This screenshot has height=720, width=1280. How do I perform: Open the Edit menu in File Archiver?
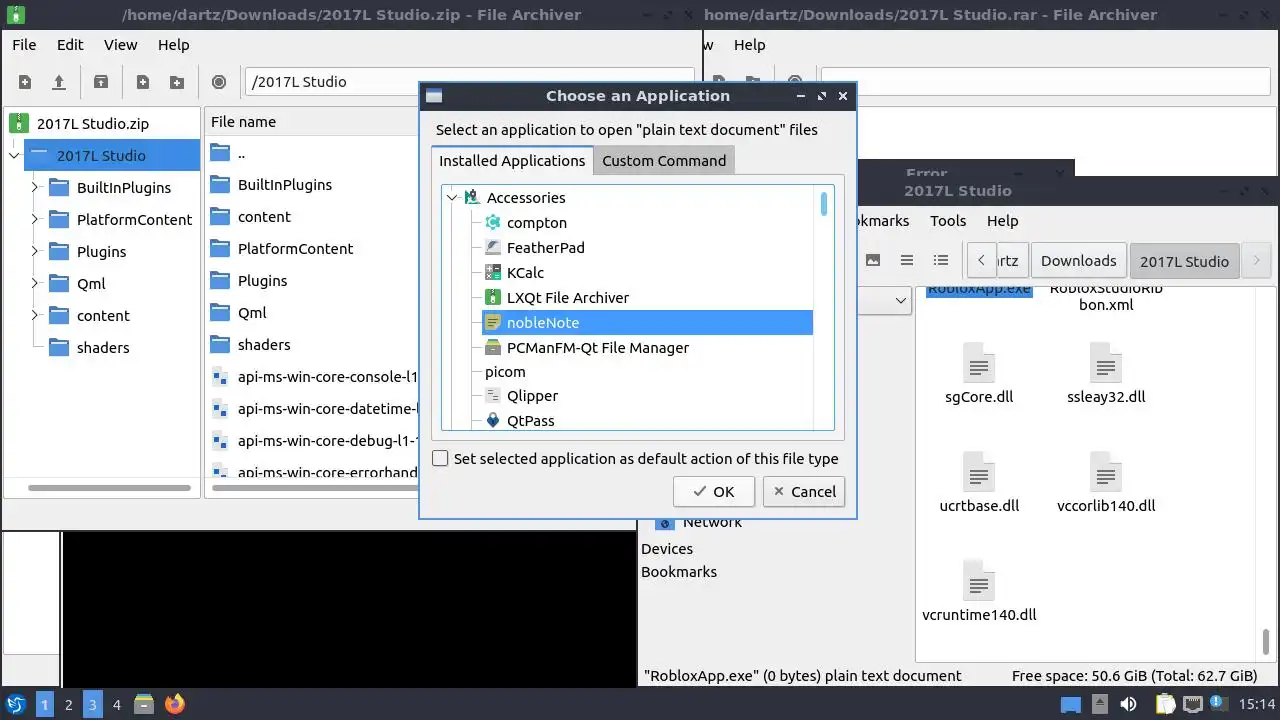70,45
